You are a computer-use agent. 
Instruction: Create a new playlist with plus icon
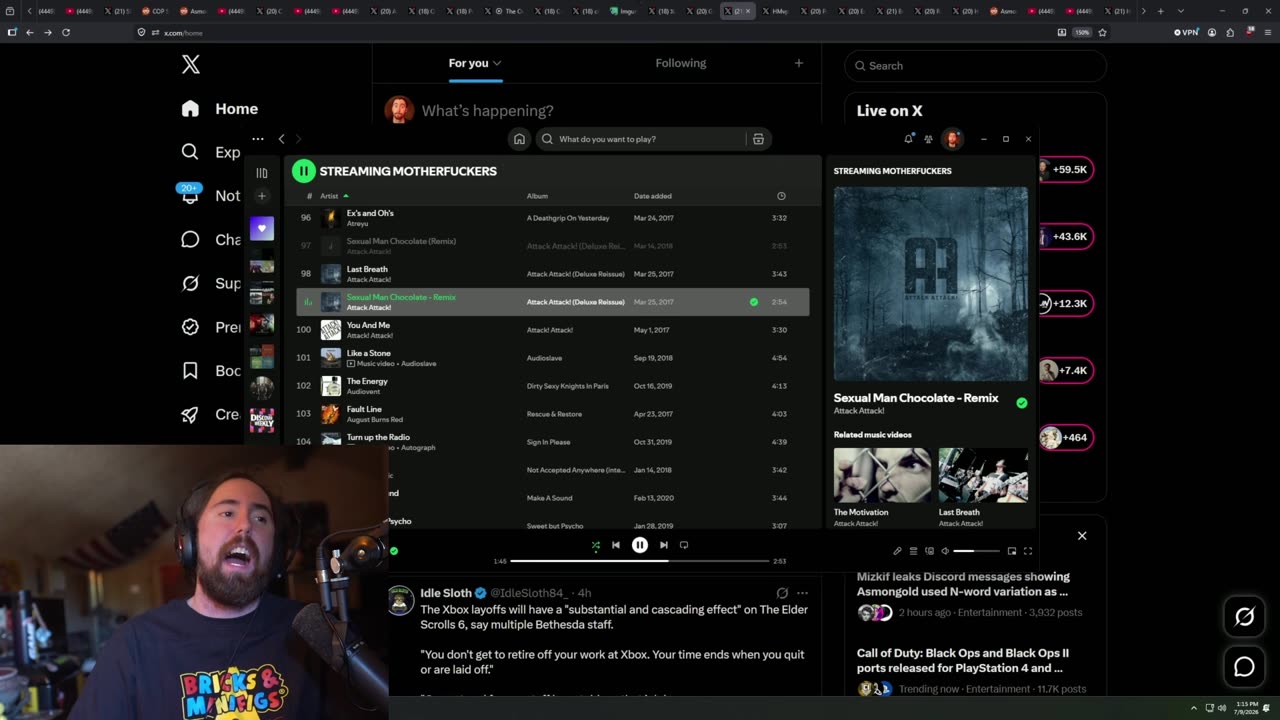pyautogui.click(x=262, y=196)
